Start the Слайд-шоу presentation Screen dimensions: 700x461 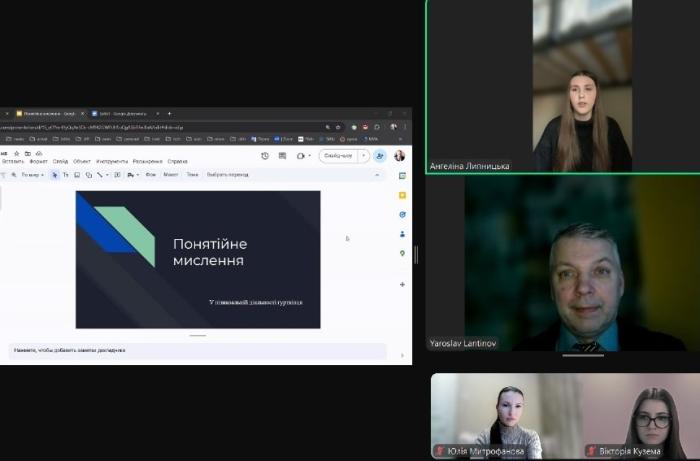point(337,156)
